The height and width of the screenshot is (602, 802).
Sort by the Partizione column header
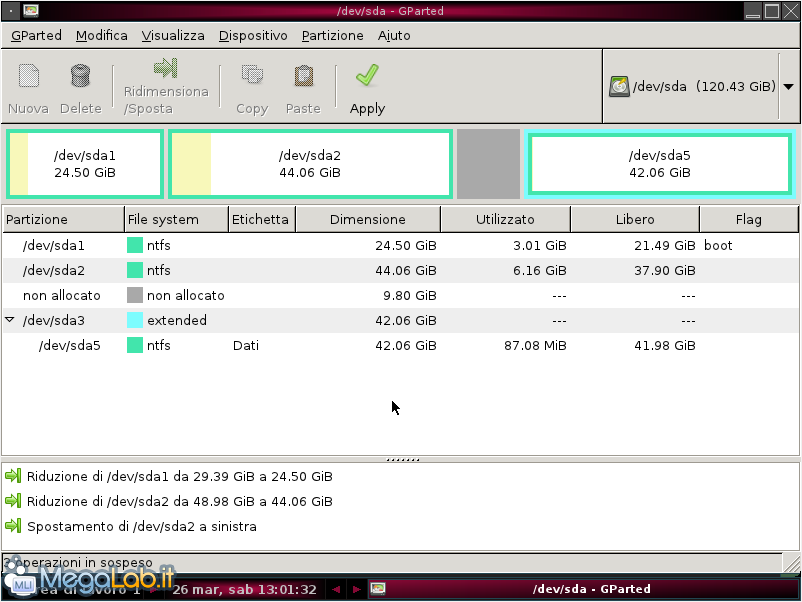tap(63, 219)
